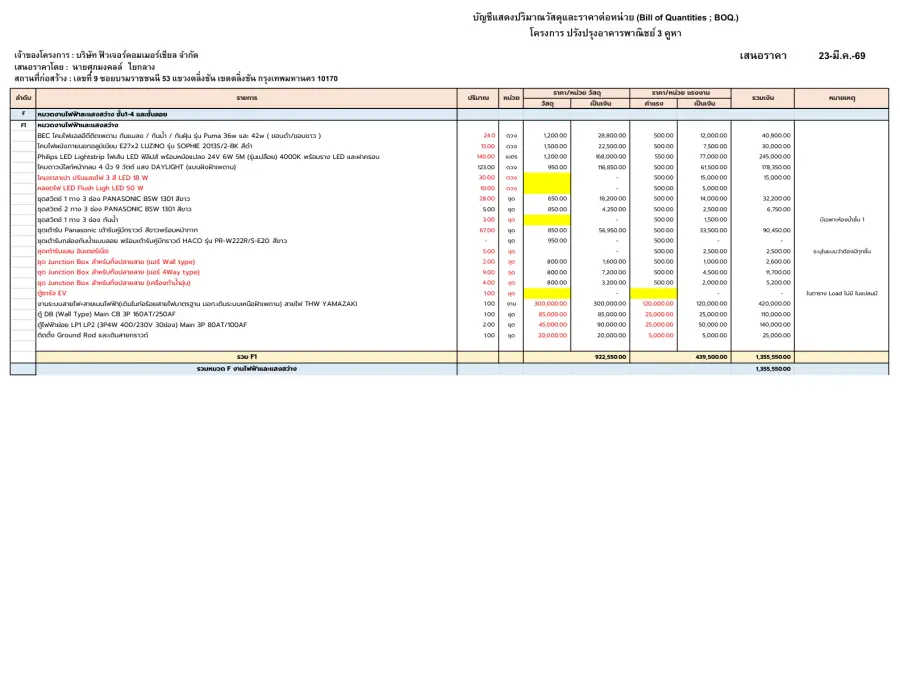Screen dimensions: 900x695
Task: Click the 'Junction Box ... Wall type' item
Action: point(116,262)
